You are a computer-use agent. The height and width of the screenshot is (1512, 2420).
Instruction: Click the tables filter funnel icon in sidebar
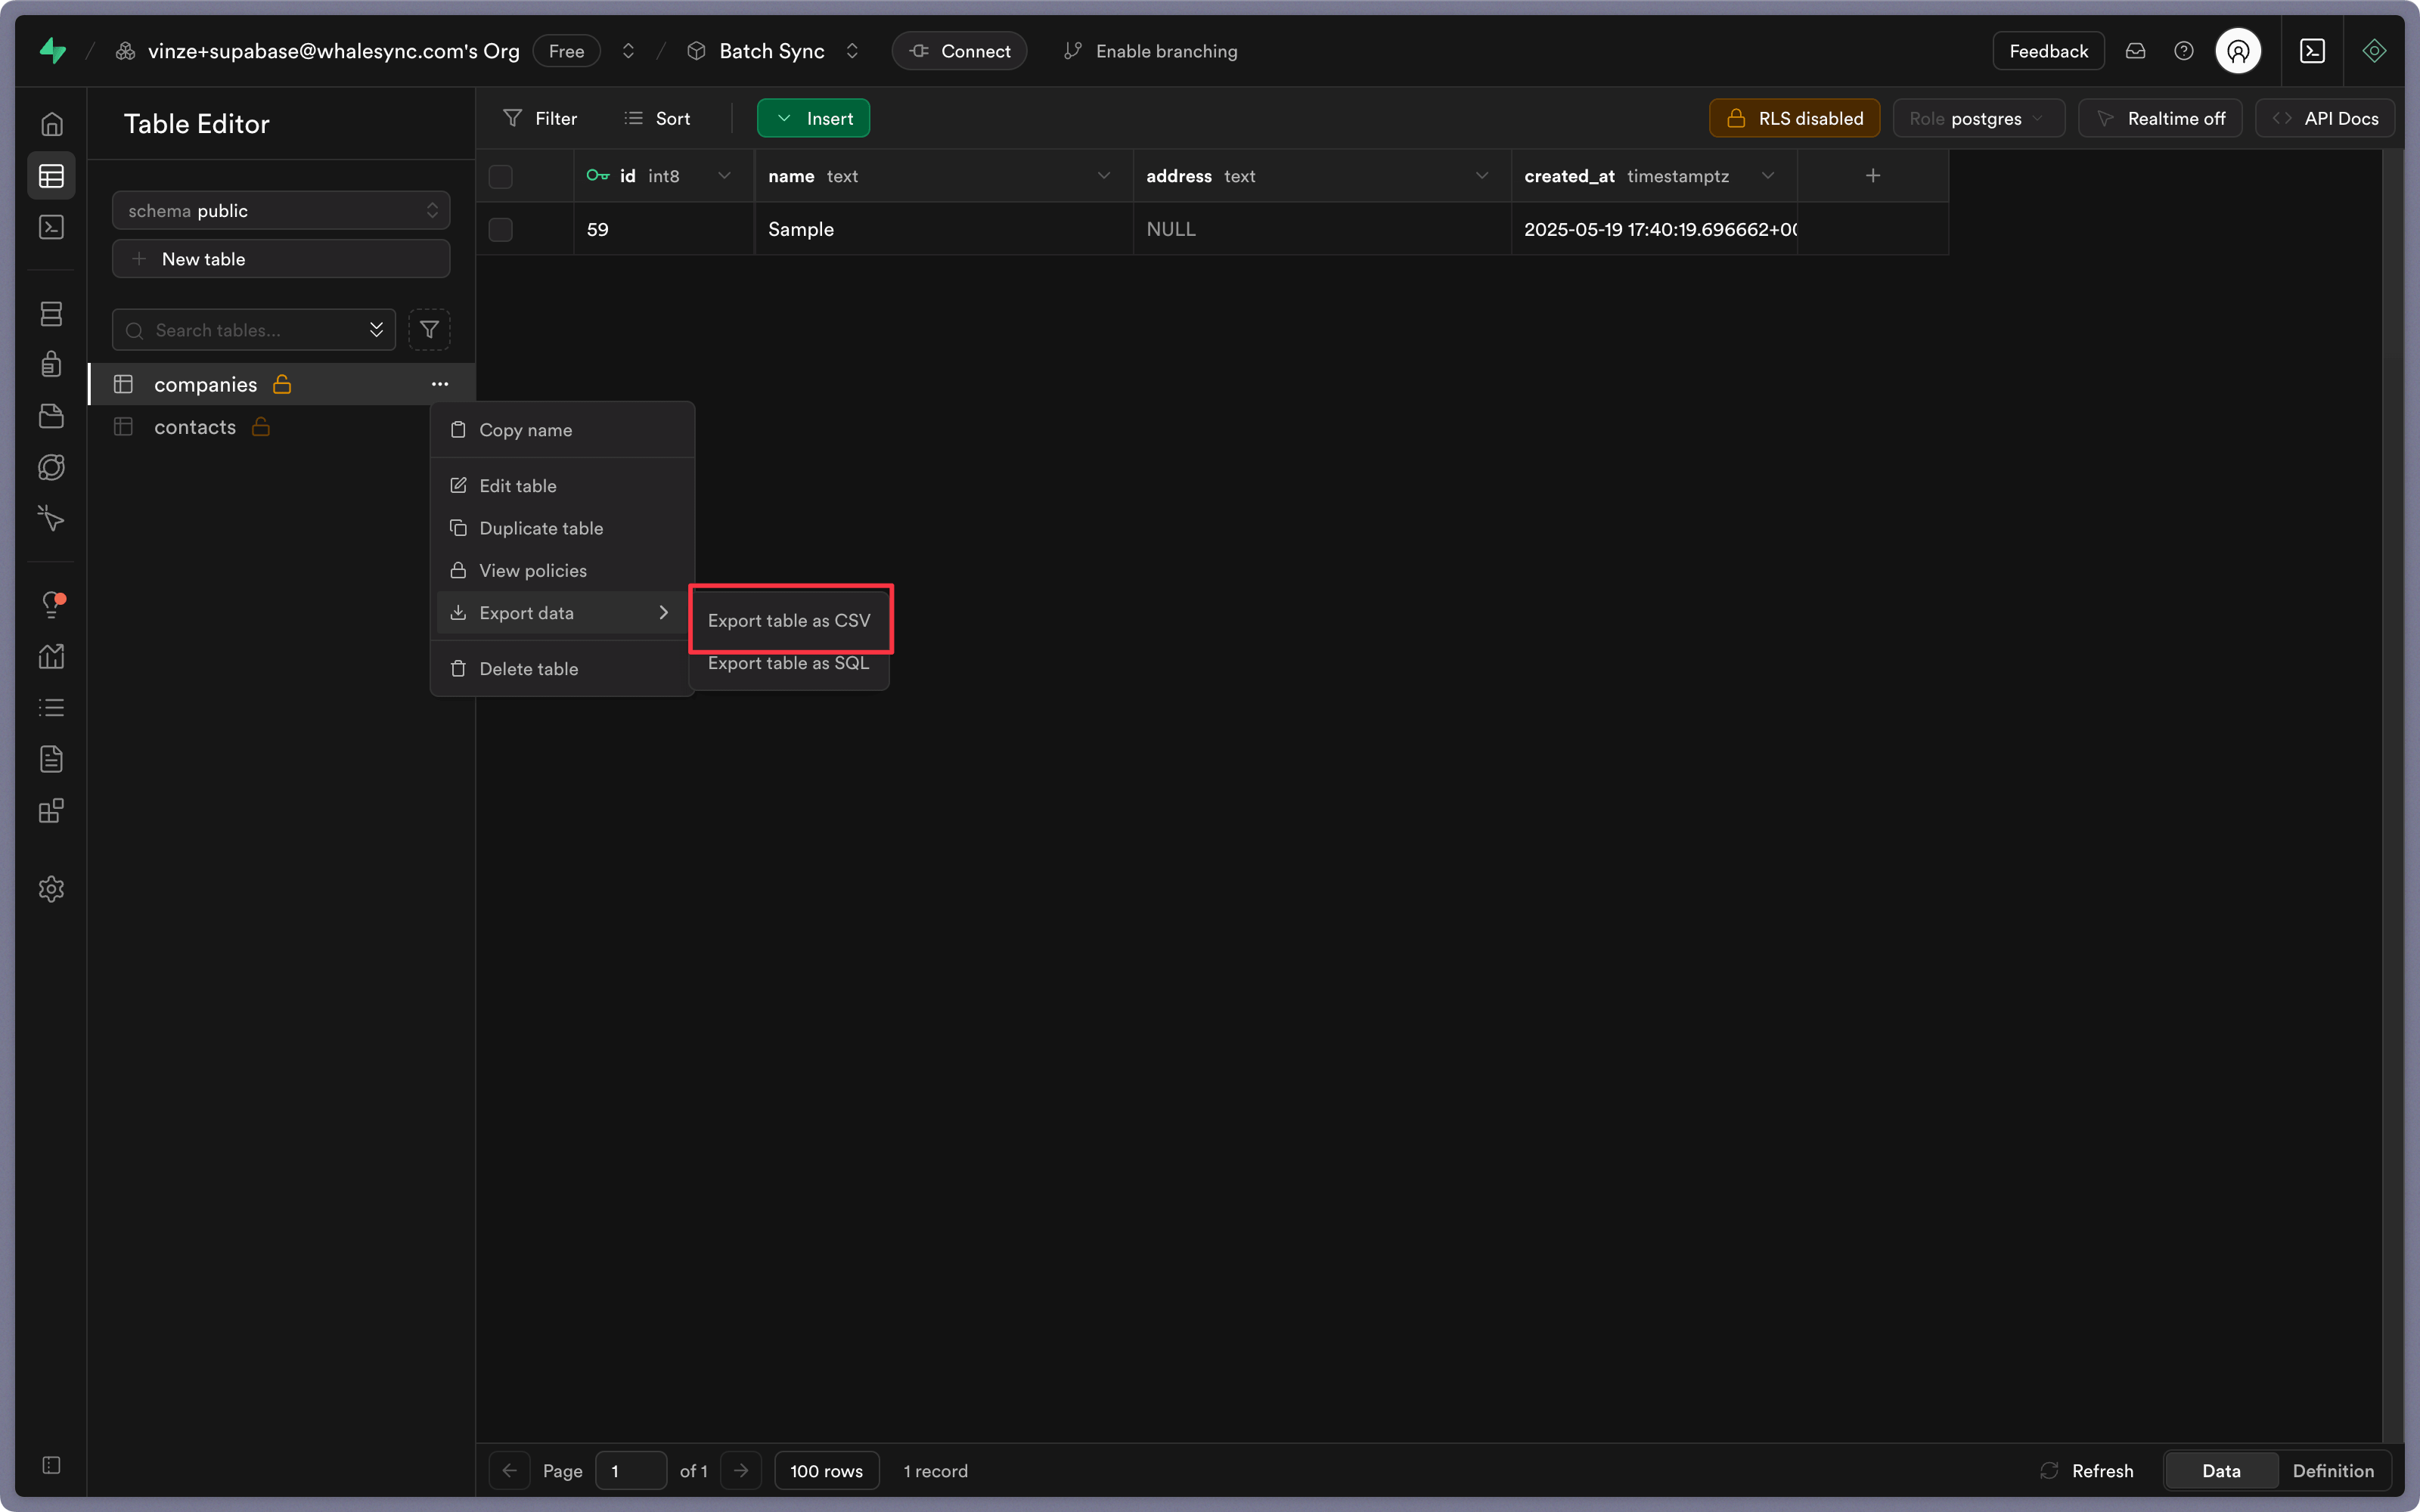429,330
